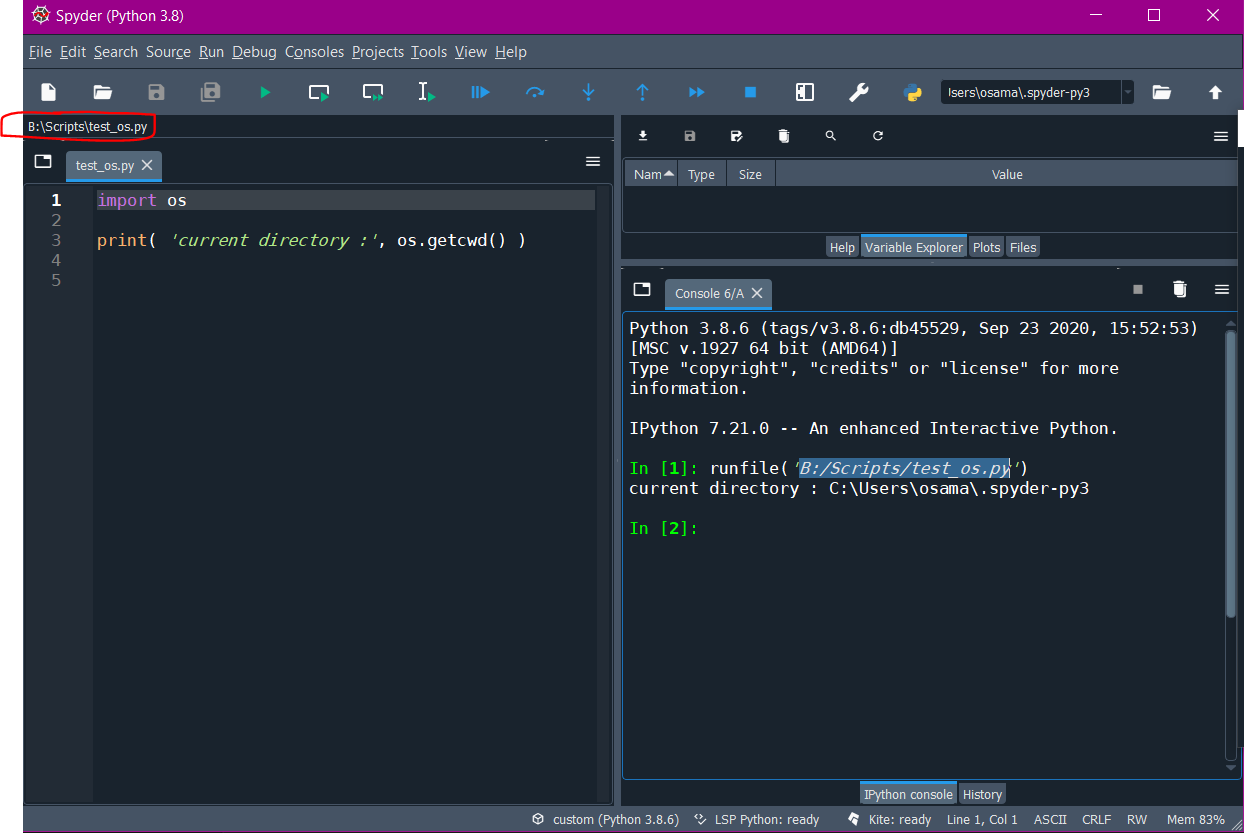Close the Console 6/A tab
Screen dimensions: 1244x833
coord(757,293)
